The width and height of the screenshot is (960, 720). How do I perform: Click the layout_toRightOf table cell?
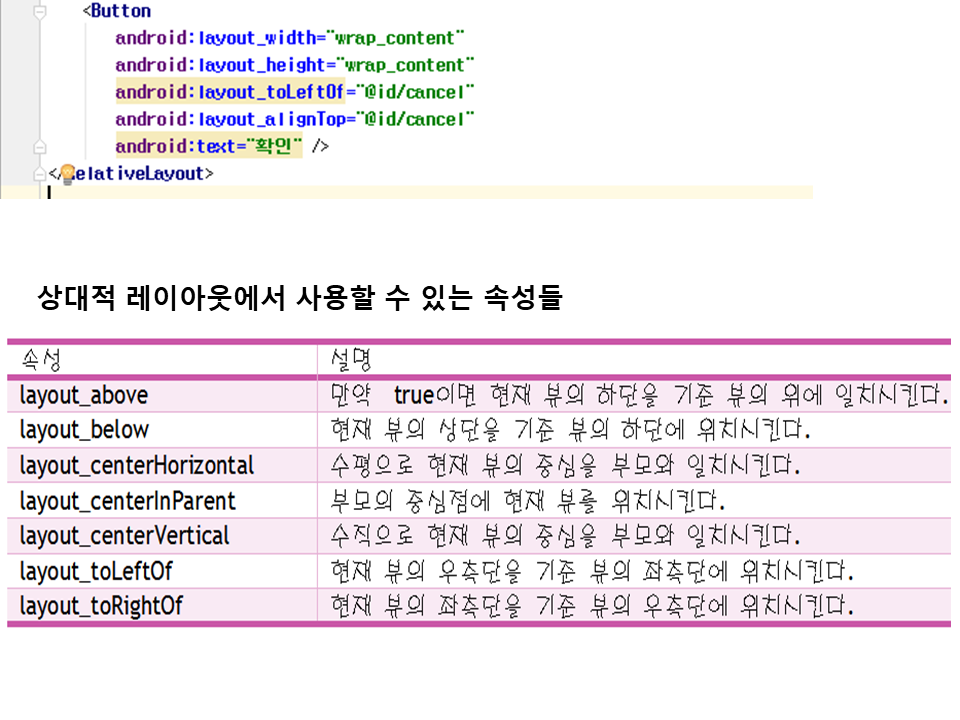pyautogui.click(x=100, y=606)
